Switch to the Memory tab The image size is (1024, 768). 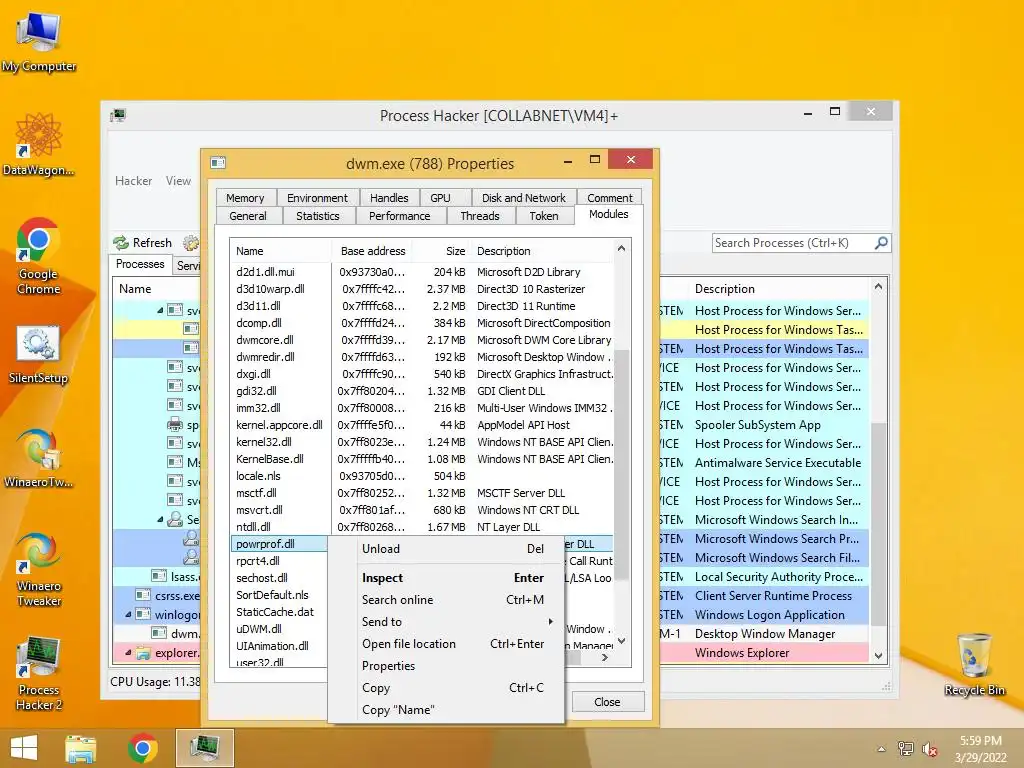pos(245,198)
